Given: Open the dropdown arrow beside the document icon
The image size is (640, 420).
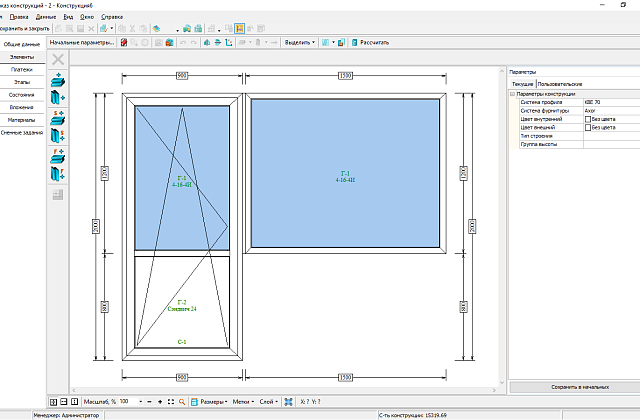Looking at the screenshot, I should [112, 29].
